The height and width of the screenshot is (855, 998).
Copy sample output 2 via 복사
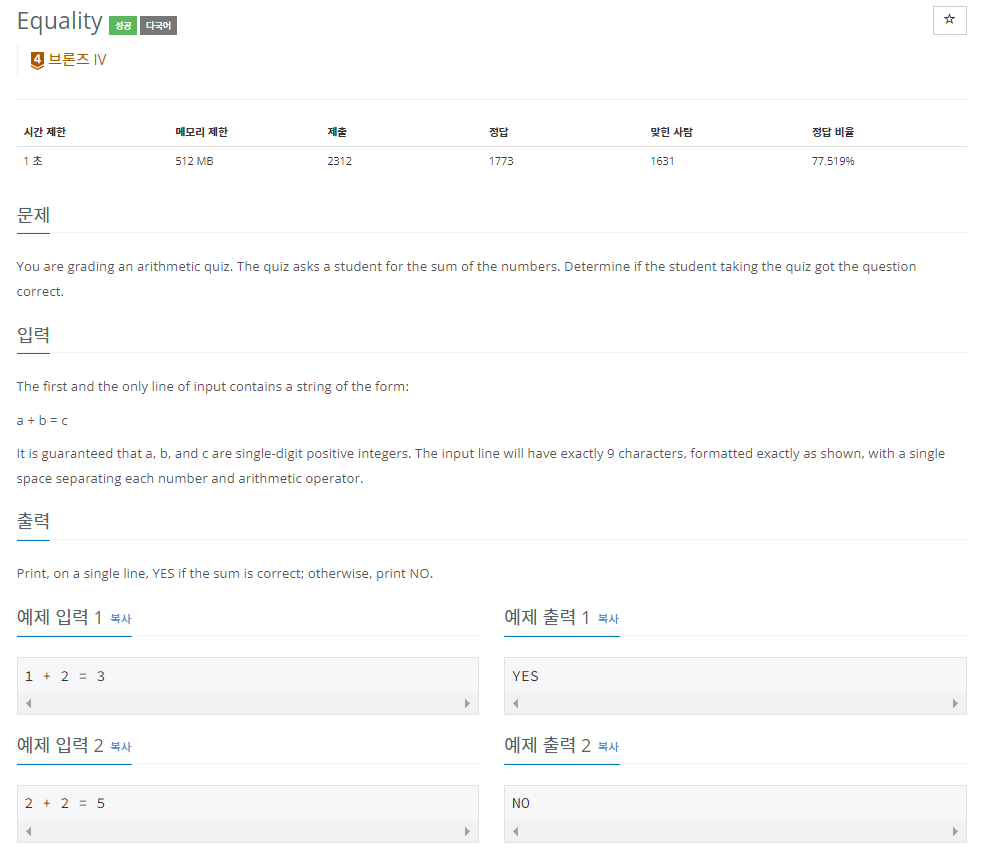608,746
